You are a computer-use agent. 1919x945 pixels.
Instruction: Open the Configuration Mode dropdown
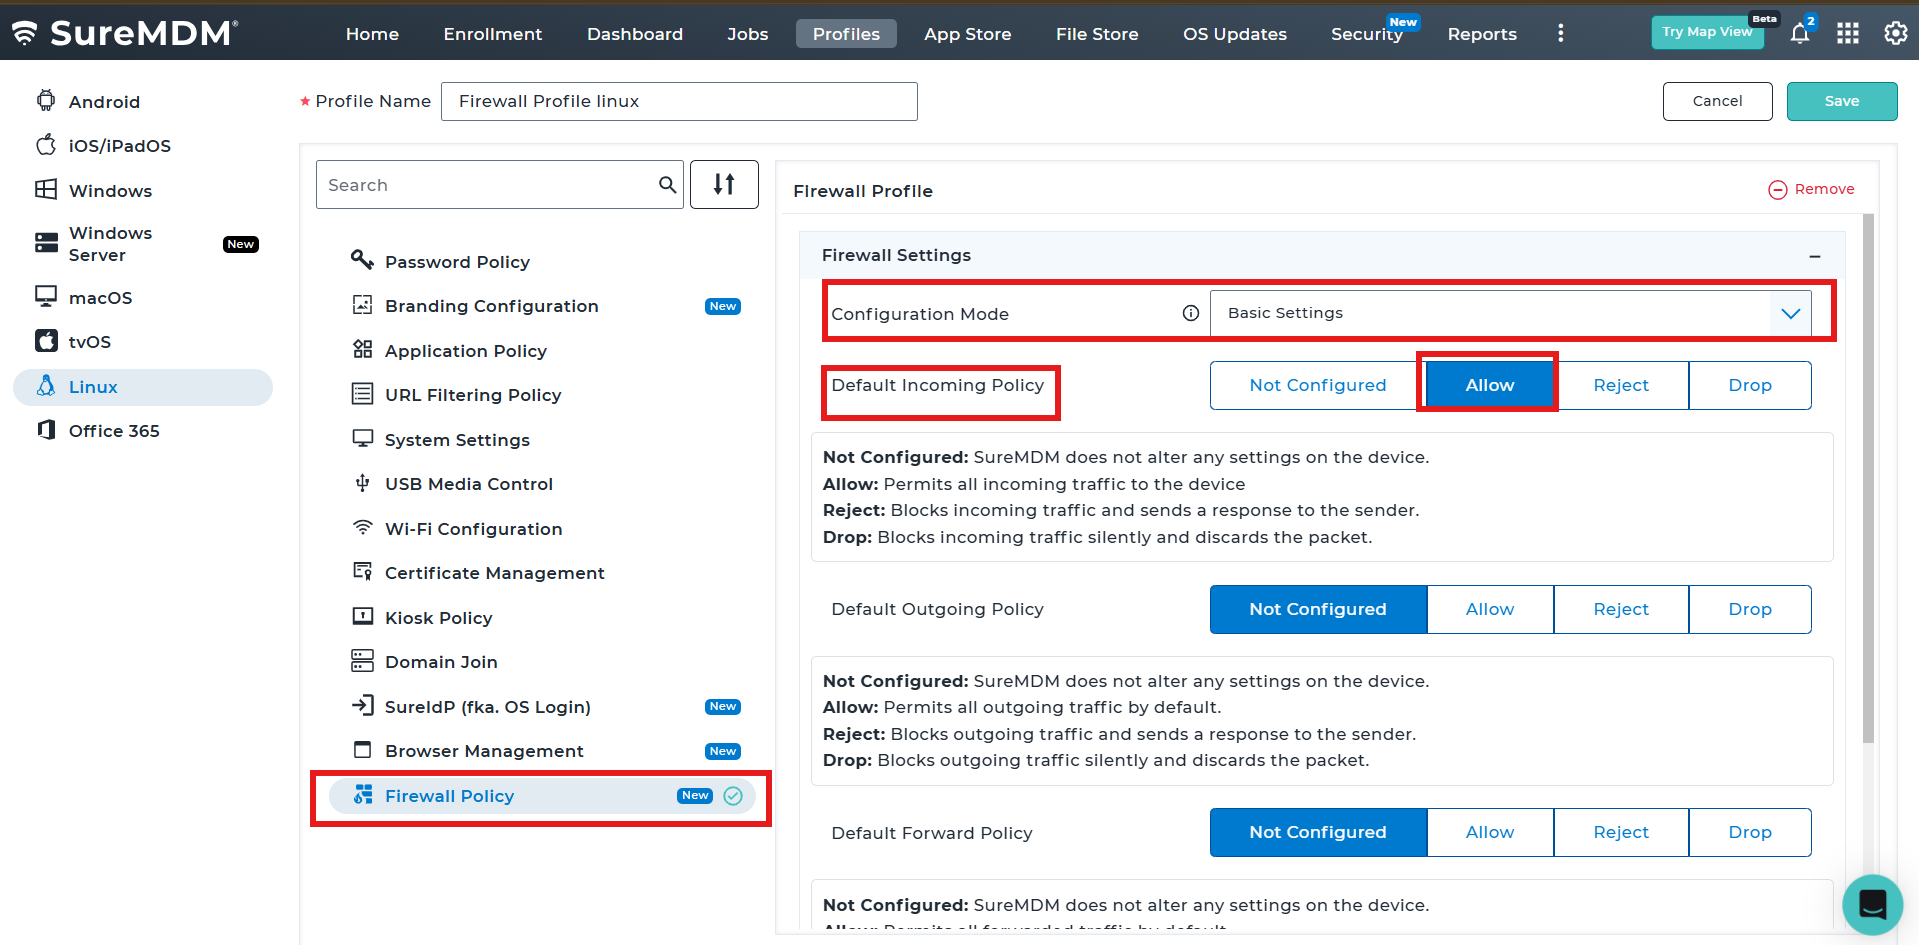1510,313
